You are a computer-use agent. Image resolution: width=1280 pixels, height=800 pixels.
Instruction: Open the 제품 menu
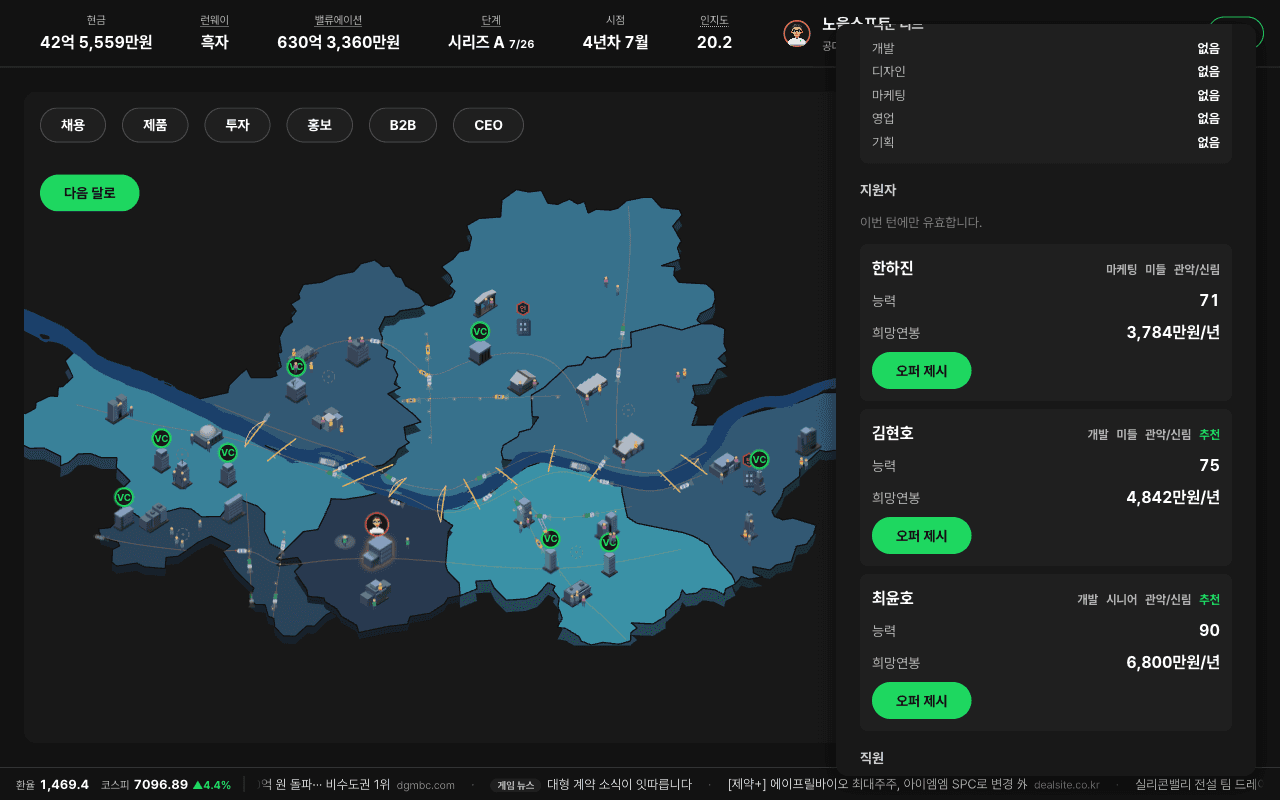coord(155,125)
